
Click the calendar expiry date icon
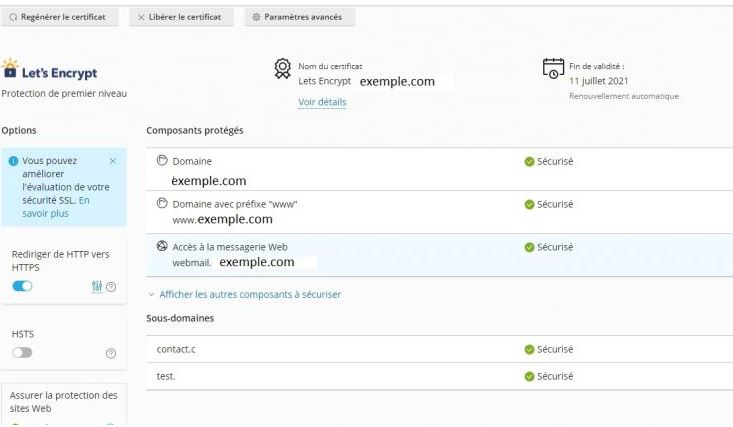tap(552, 68)
